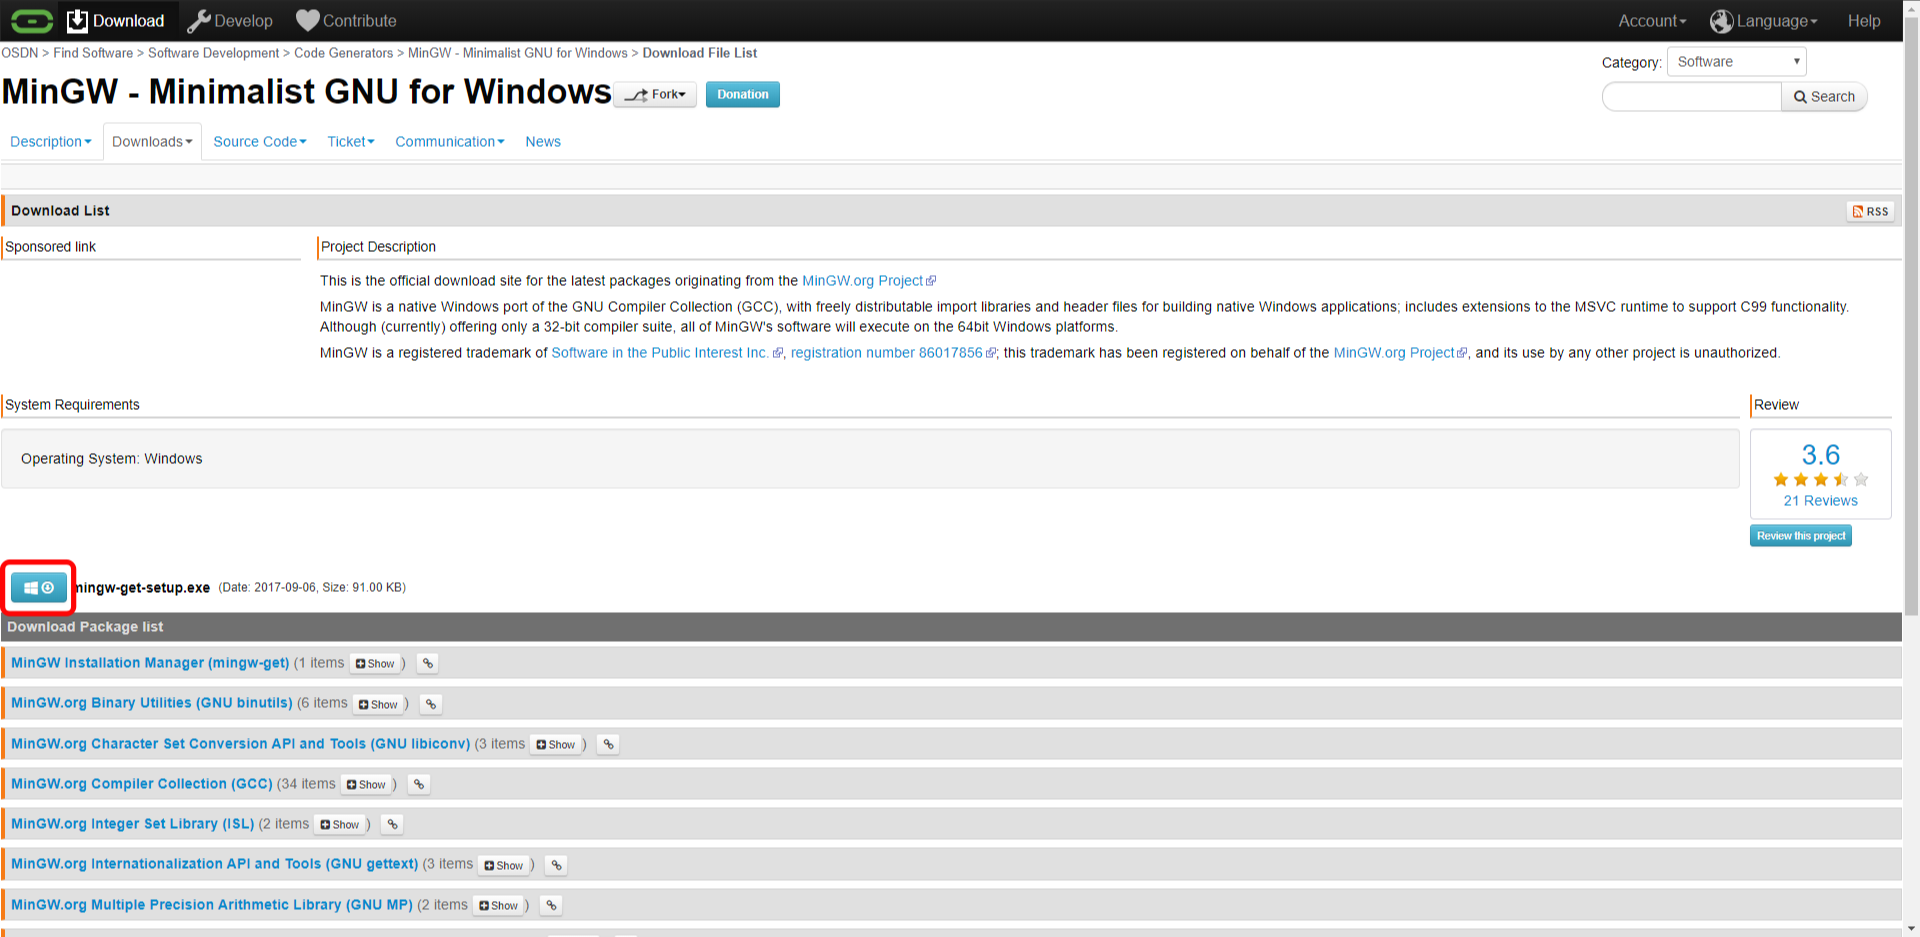This screenshot has width=1920, height=937.
Task: Expand the Communication tab menu
Action: pos(450,142)
